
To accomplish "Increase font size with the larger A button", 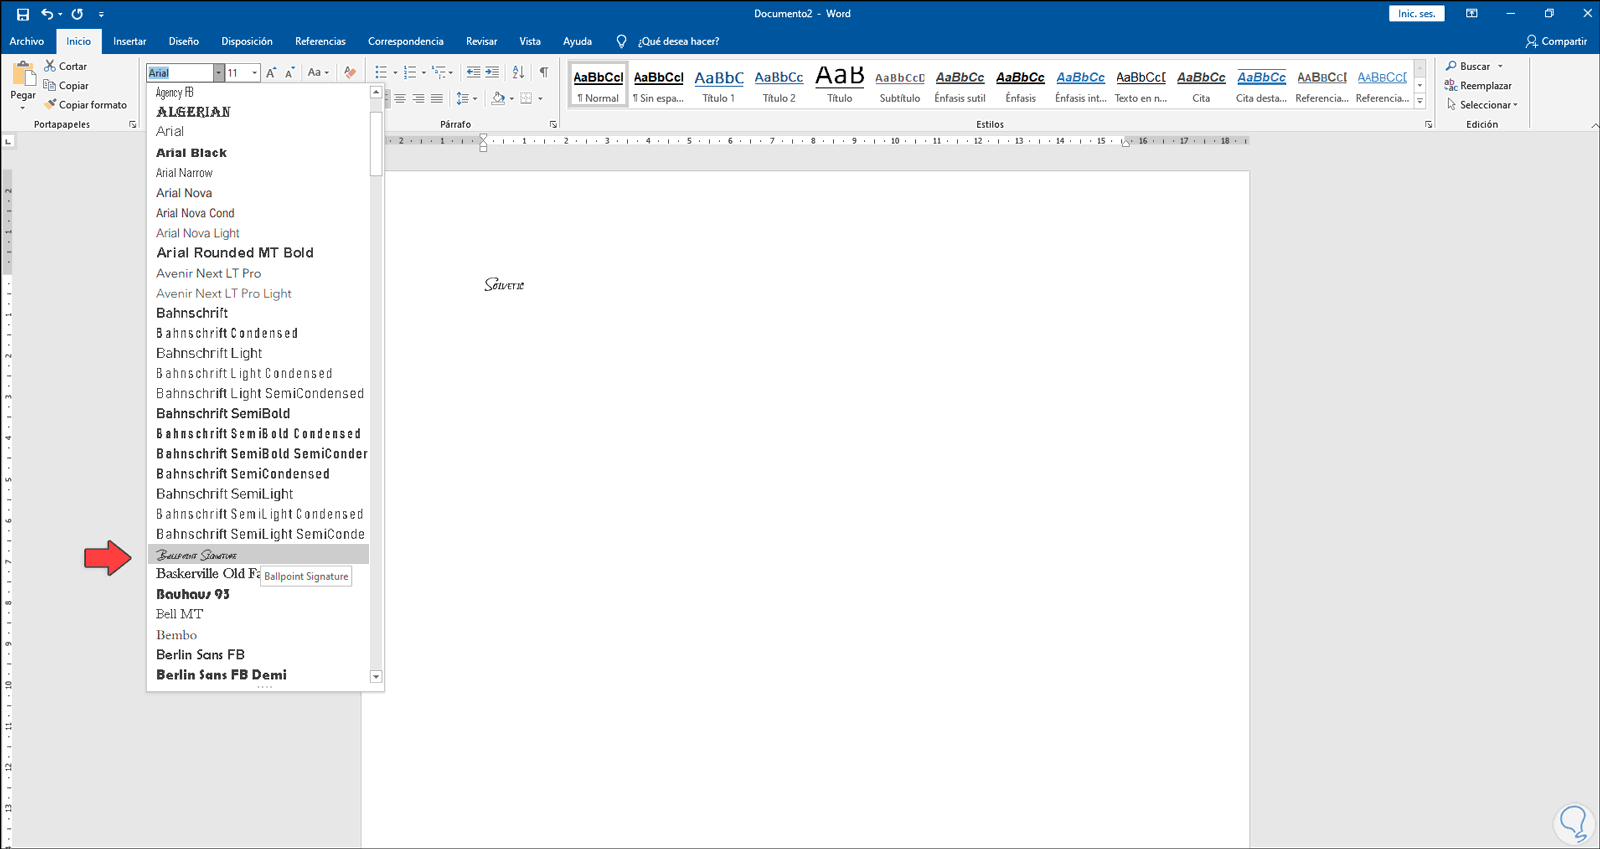I will (x=271, y=73).
